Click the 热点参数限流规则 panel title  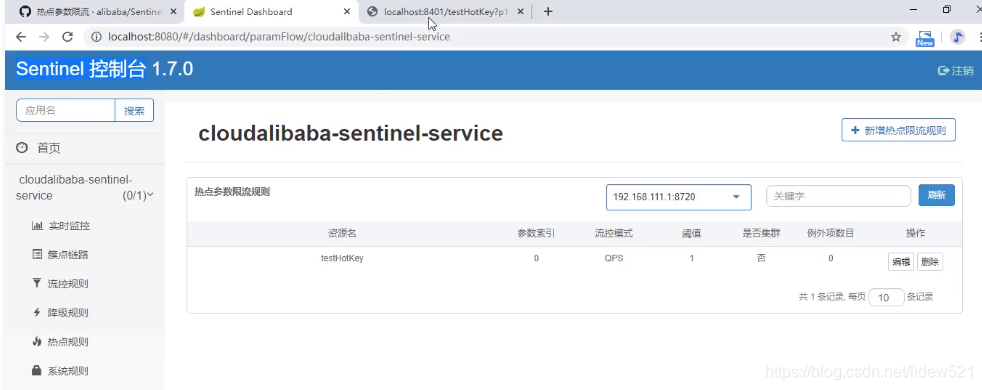coord(232,192)
